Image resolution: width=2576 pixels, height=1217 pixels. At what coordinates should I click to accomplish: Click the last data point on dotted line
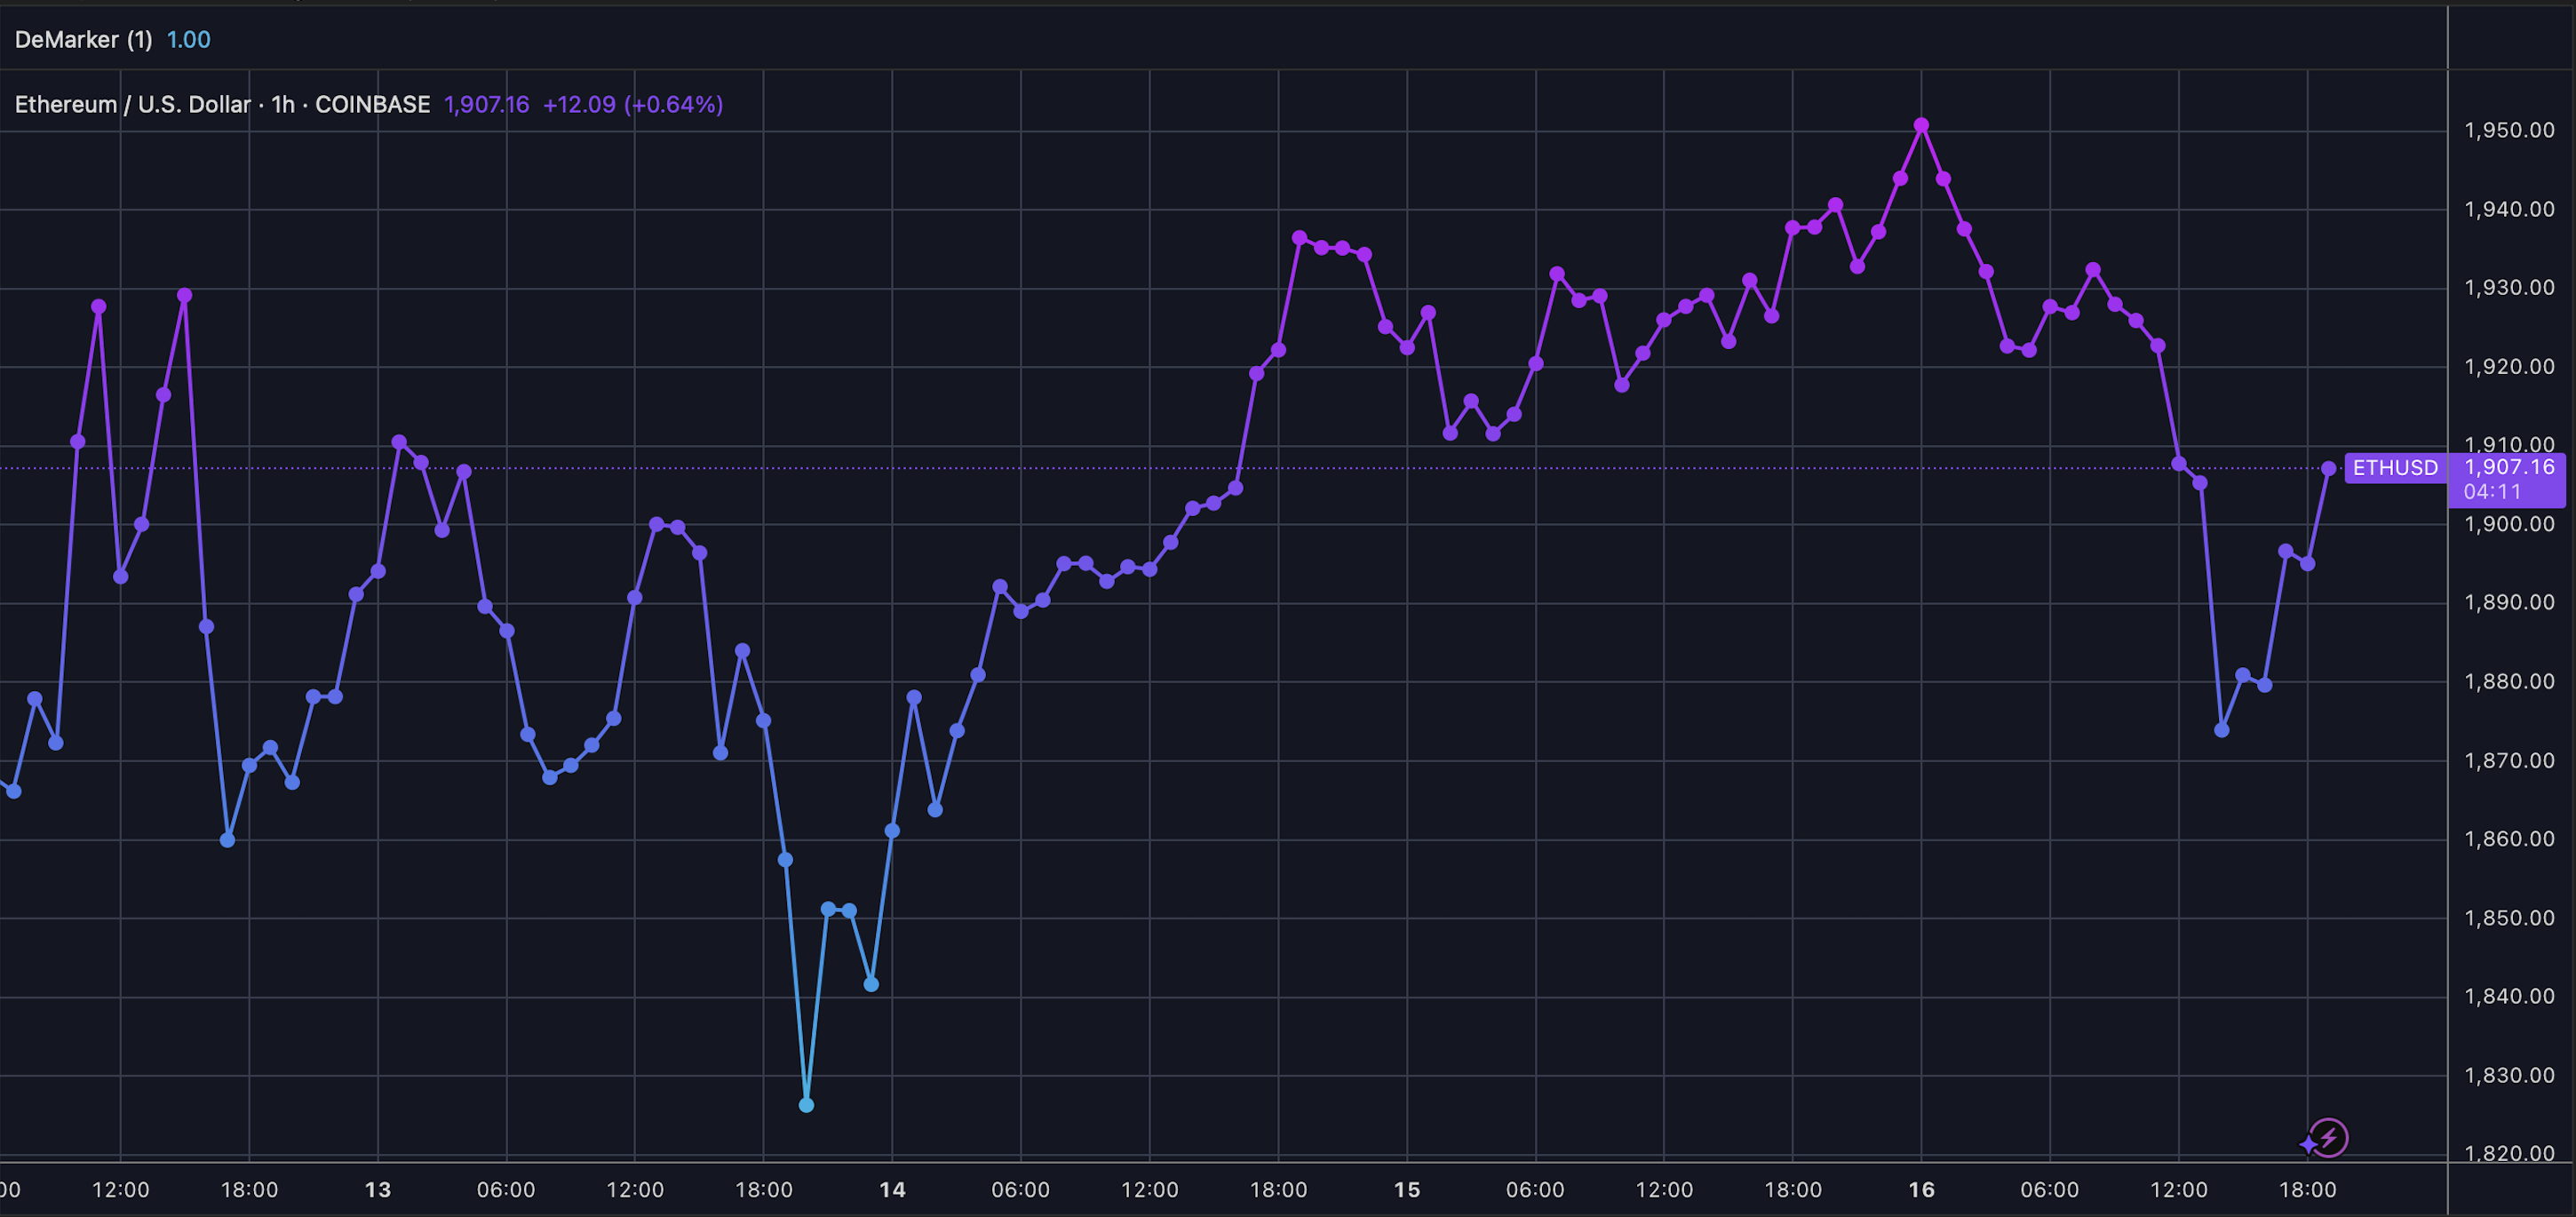pos(2328,468)
